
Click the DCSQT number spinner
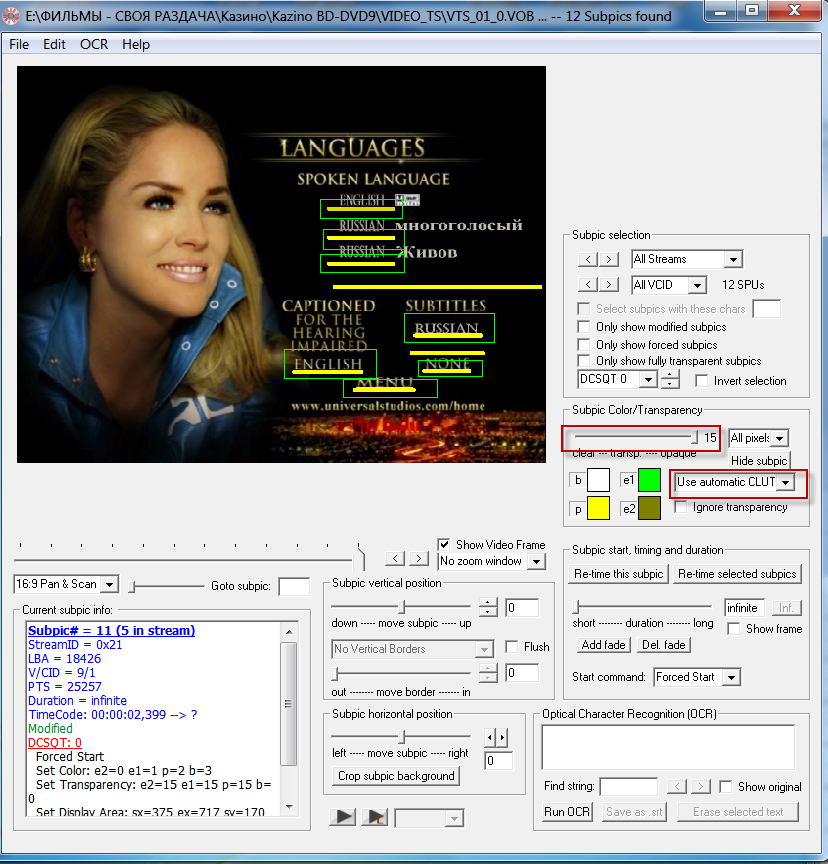[x=670, y=379]
